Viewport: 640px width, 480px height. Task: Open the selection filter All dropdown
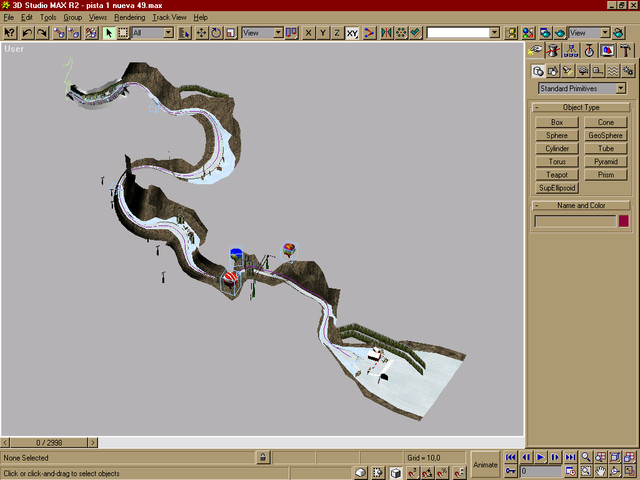(x=169, y=33)
